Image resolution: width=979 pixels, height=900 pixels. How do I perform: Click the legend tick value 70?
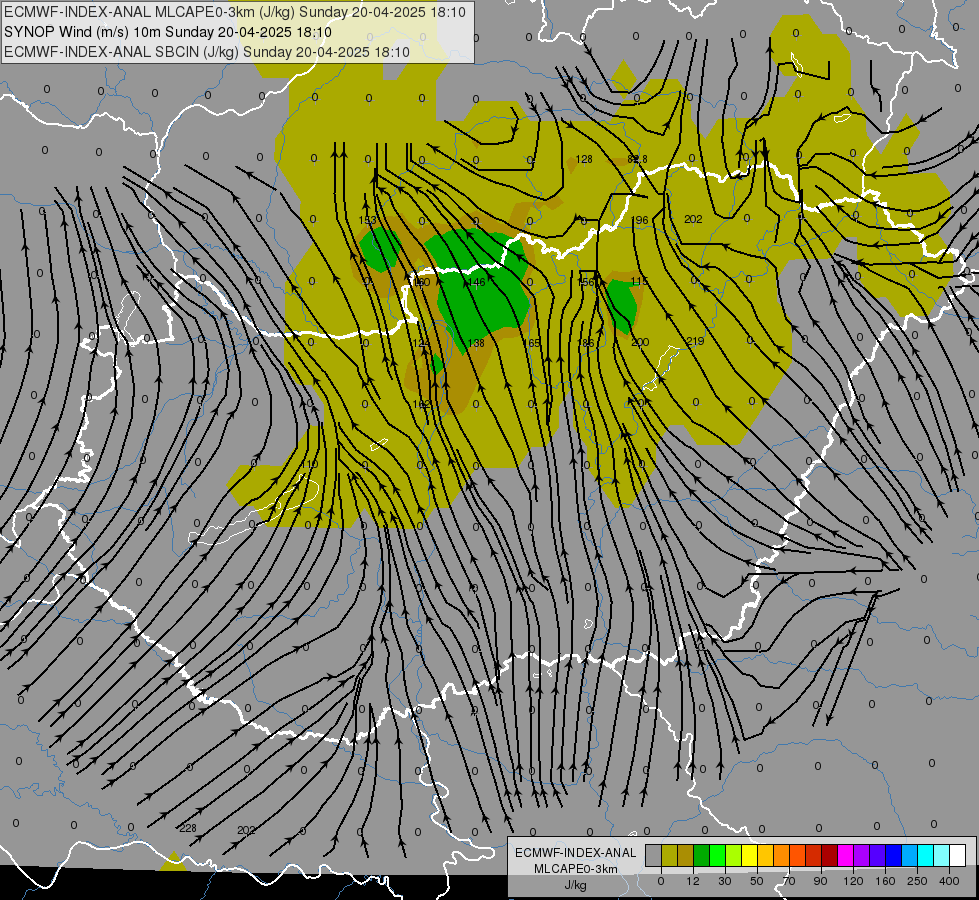click(x=789, y=881)
